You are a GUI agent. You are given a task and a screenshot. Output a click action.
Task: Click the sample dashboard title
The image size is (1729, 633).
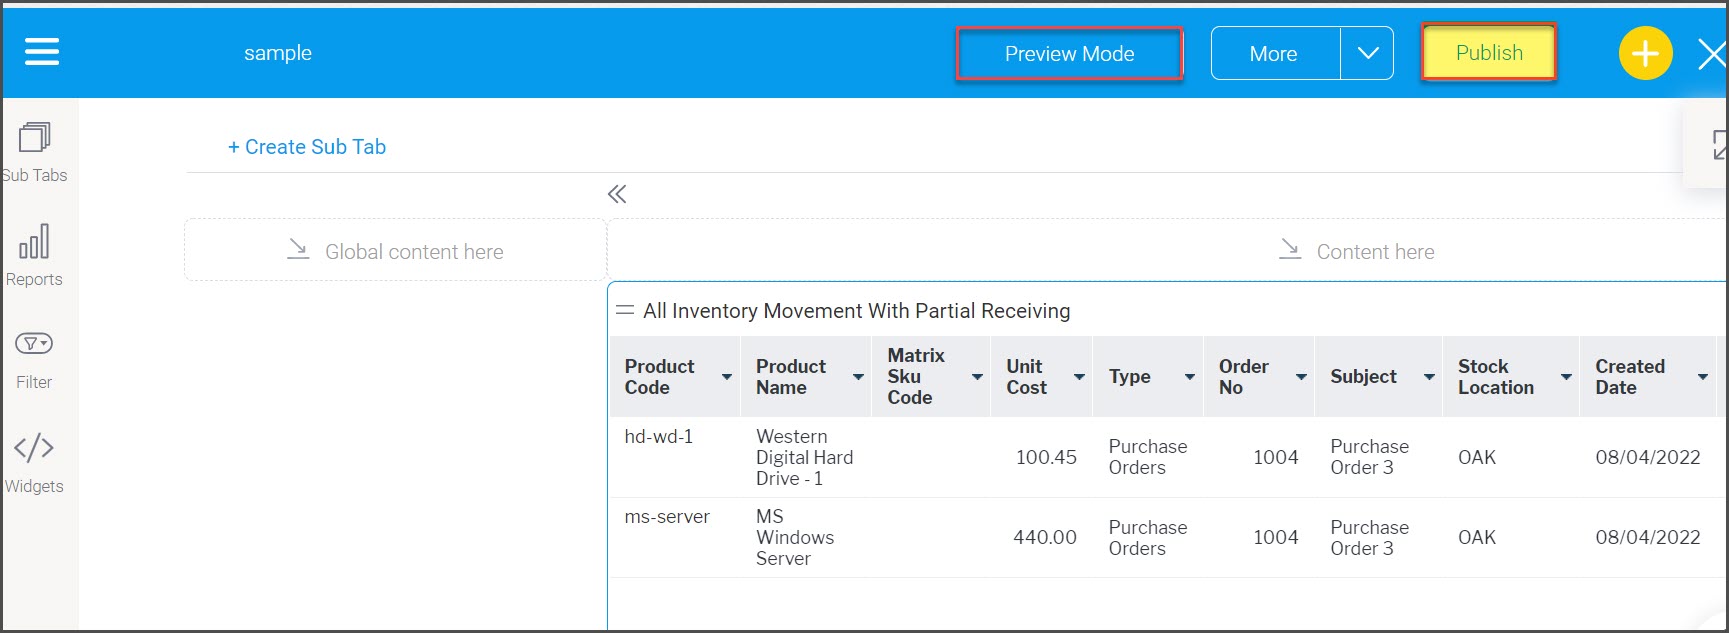tap(278, 53)
